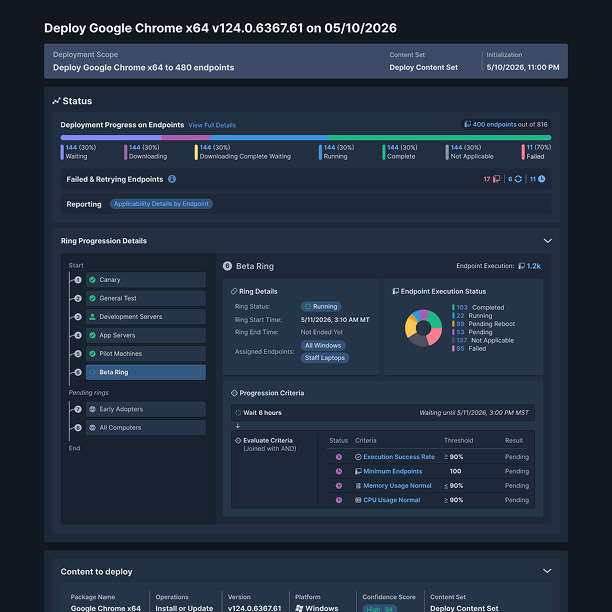Click the 53 Pending legend entry
The width and height of the screenshot is (612, 612).
(x=472, y=332)
